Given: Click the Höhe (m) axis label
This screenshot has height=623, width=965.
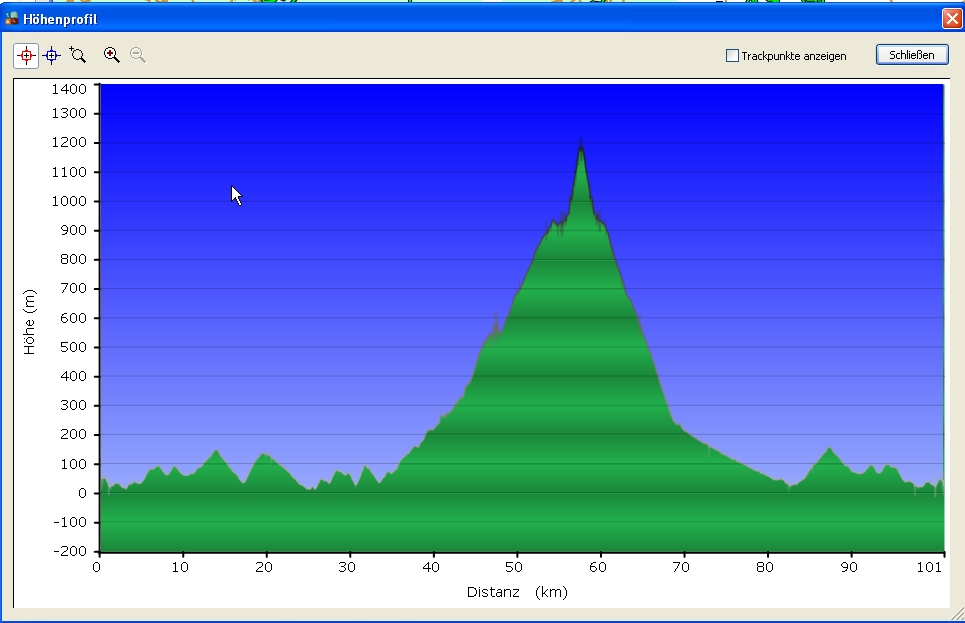Looking at the screenshot, I should point(30,321).
